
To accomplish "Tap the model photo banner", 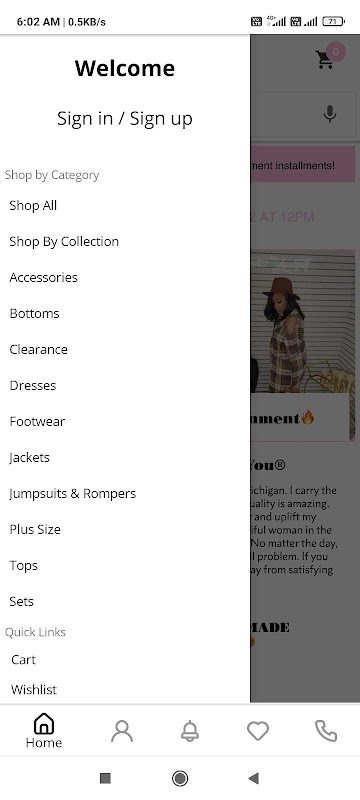I will coord(302,345).
